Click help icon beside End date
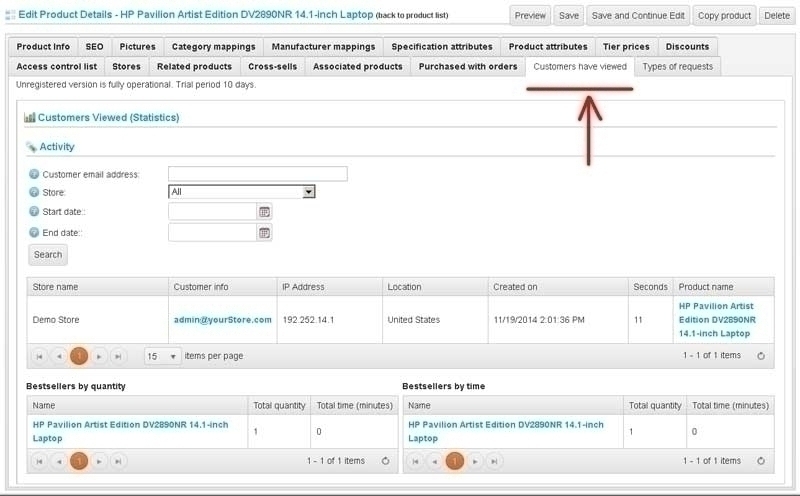The image size is (800, 496). click(34, 233)
